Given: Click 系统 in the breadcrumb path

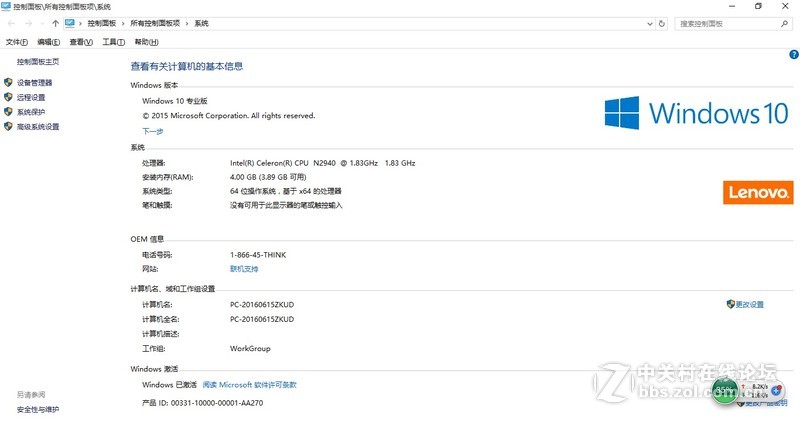Looking at the screenshot, I should click(x=201, y=23).
